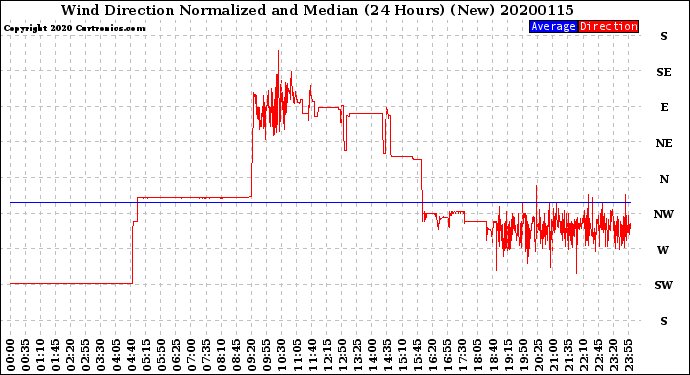Screen dimensions: 690x375
Task: Click the time label '12:50'
Action: 341,355
